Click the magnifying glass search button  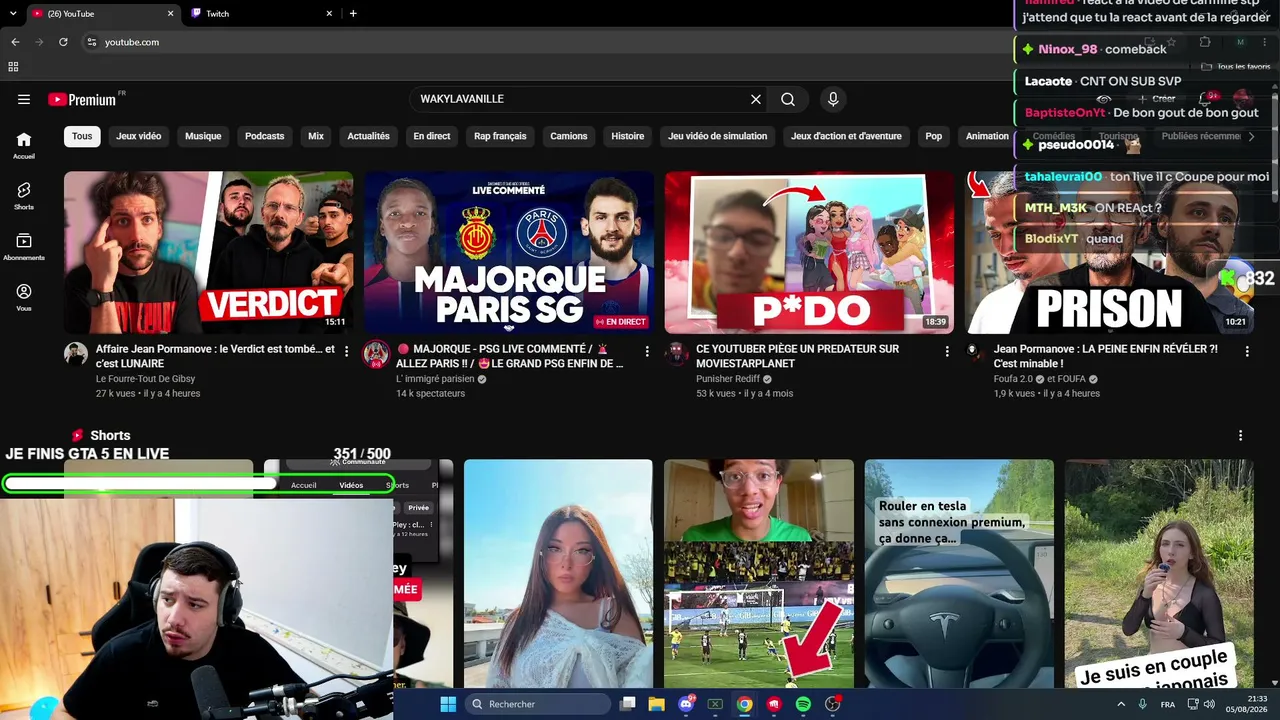point(788,99)
